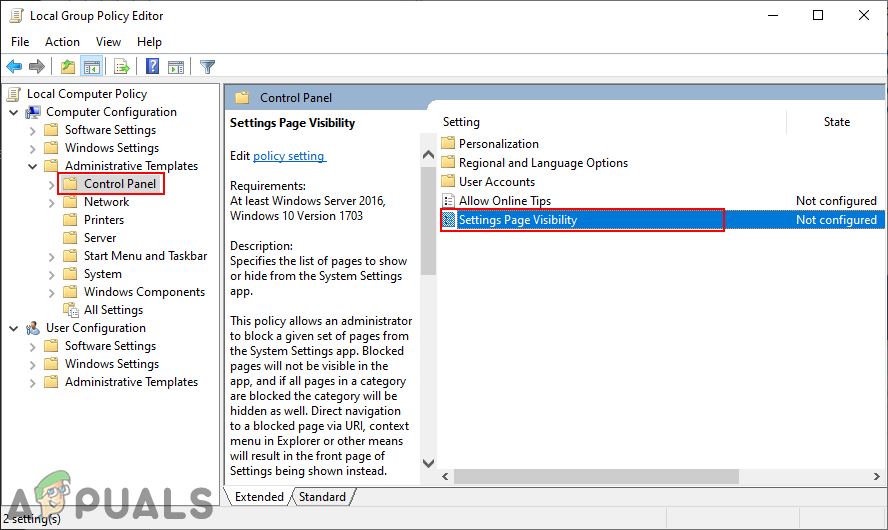Image resolution: width=888 pixels, height=530 pixels.
Task: Click the Personalization folder icon
Action: [449, 143]
